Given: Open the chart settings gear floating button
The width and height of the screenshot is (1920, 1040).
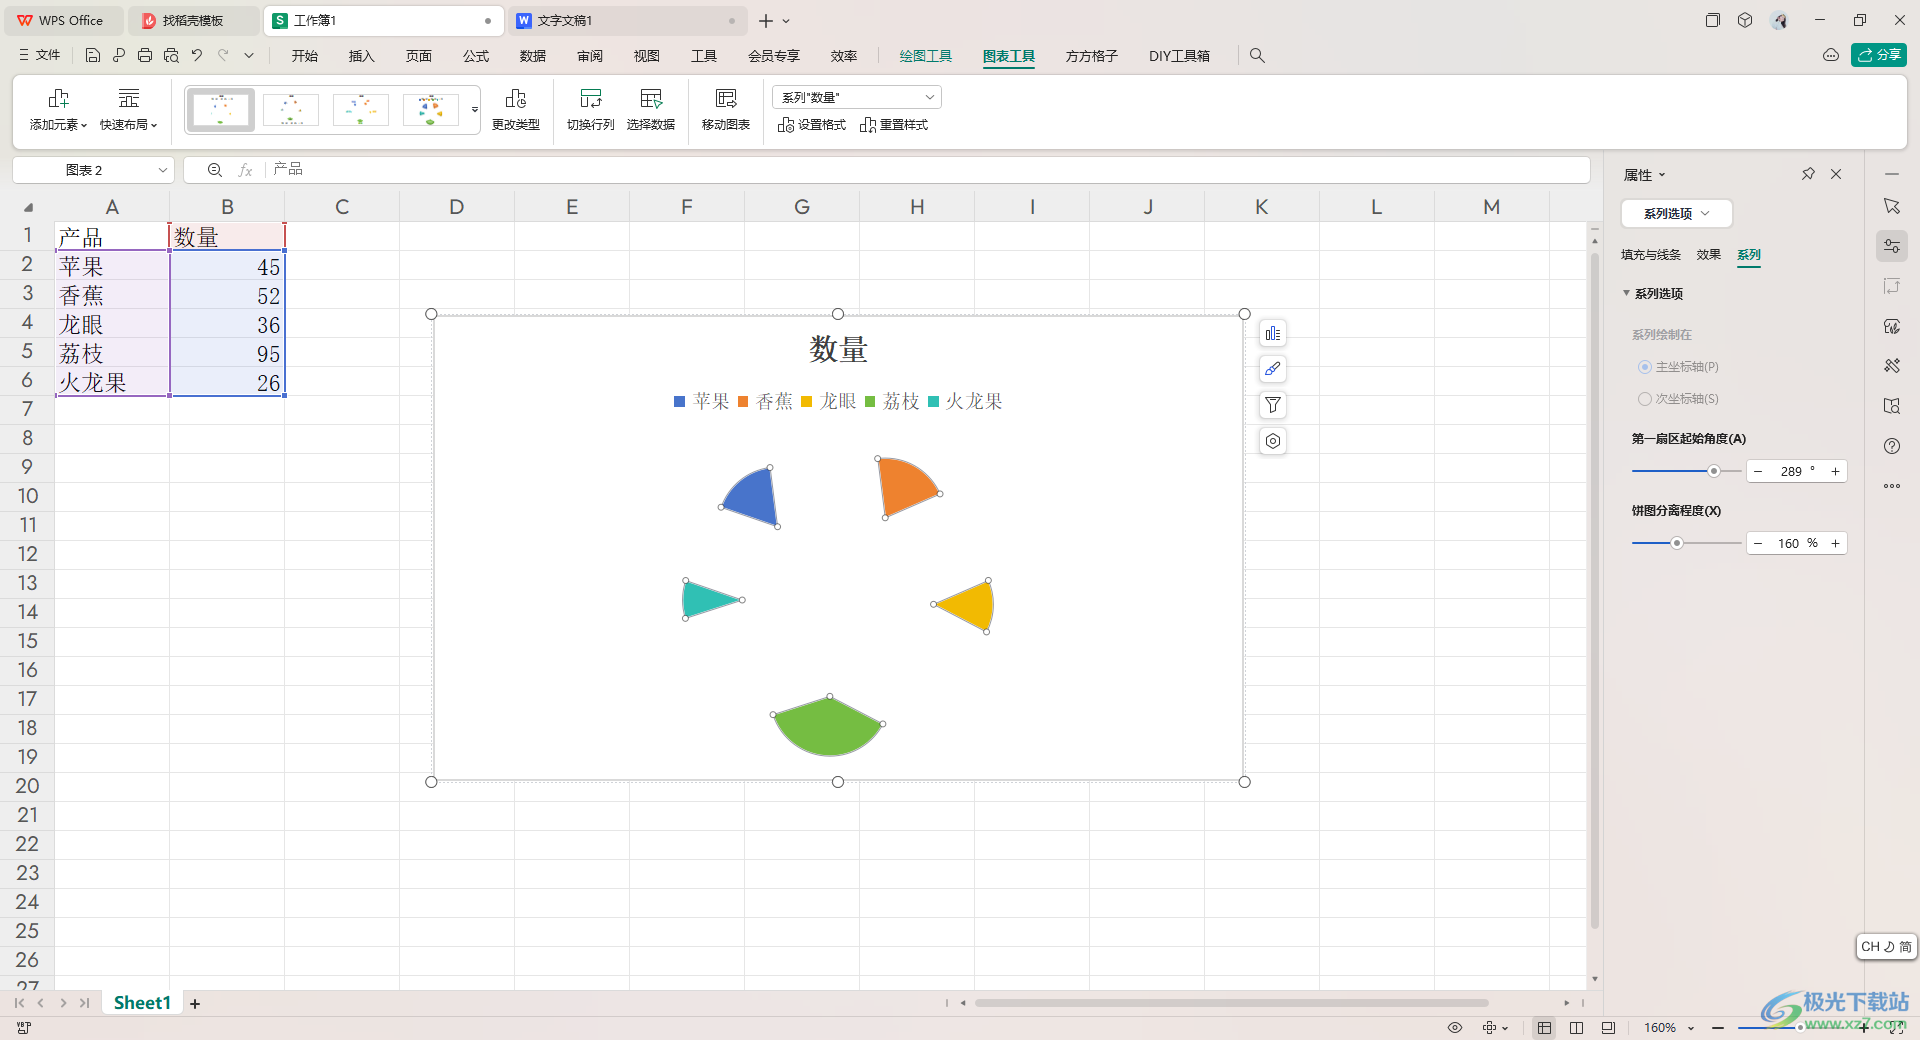Looking at the screenshot, I should pyautogui.click(x=1273, y=441).
